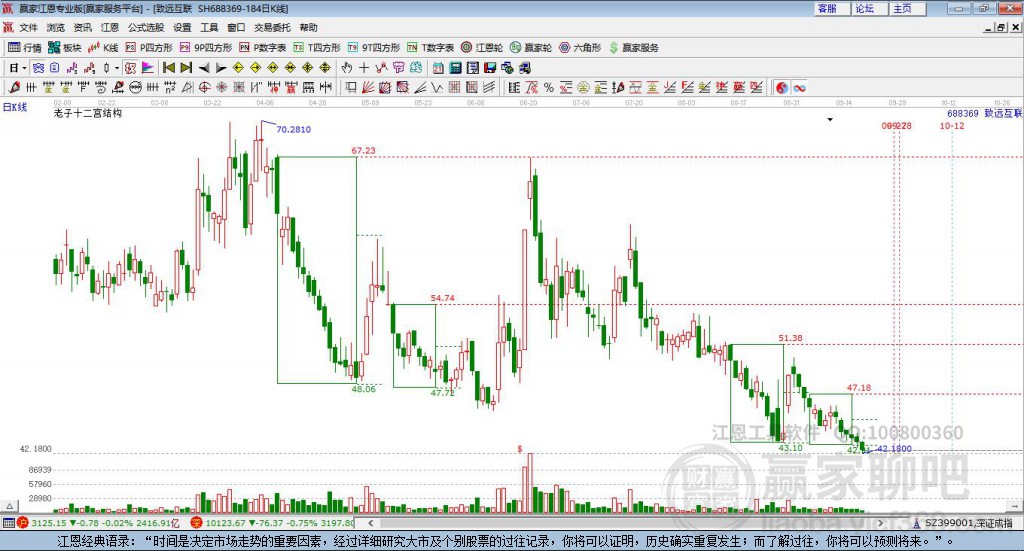This screenshot has width=1024, height=551.
Task: Click the first yellow diamond arrow icon
Action: click(238, 68)
